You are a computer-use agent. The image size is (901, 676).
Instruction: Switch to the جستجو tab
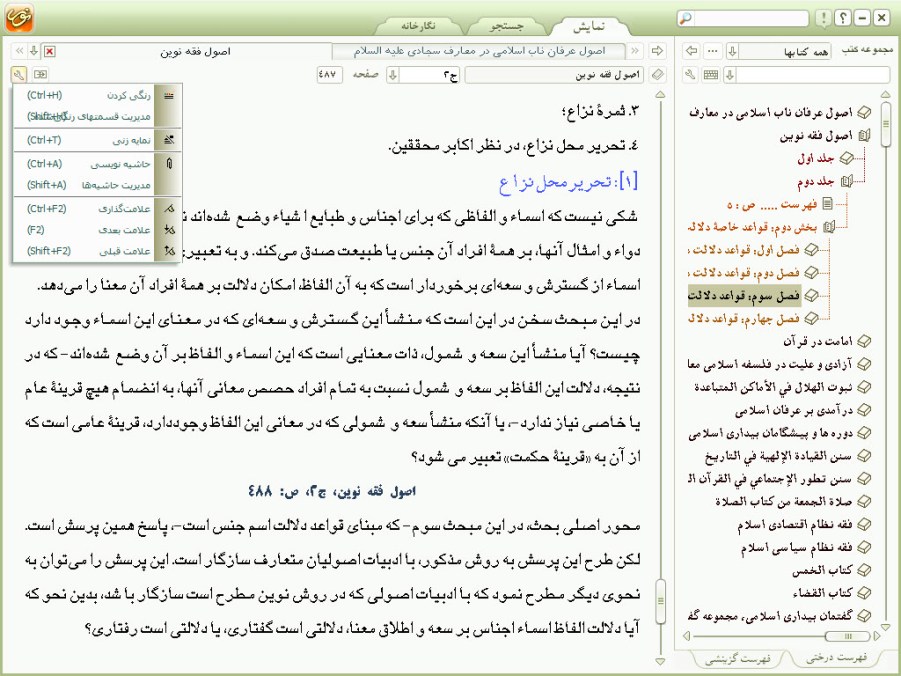(x=506, y=26)
